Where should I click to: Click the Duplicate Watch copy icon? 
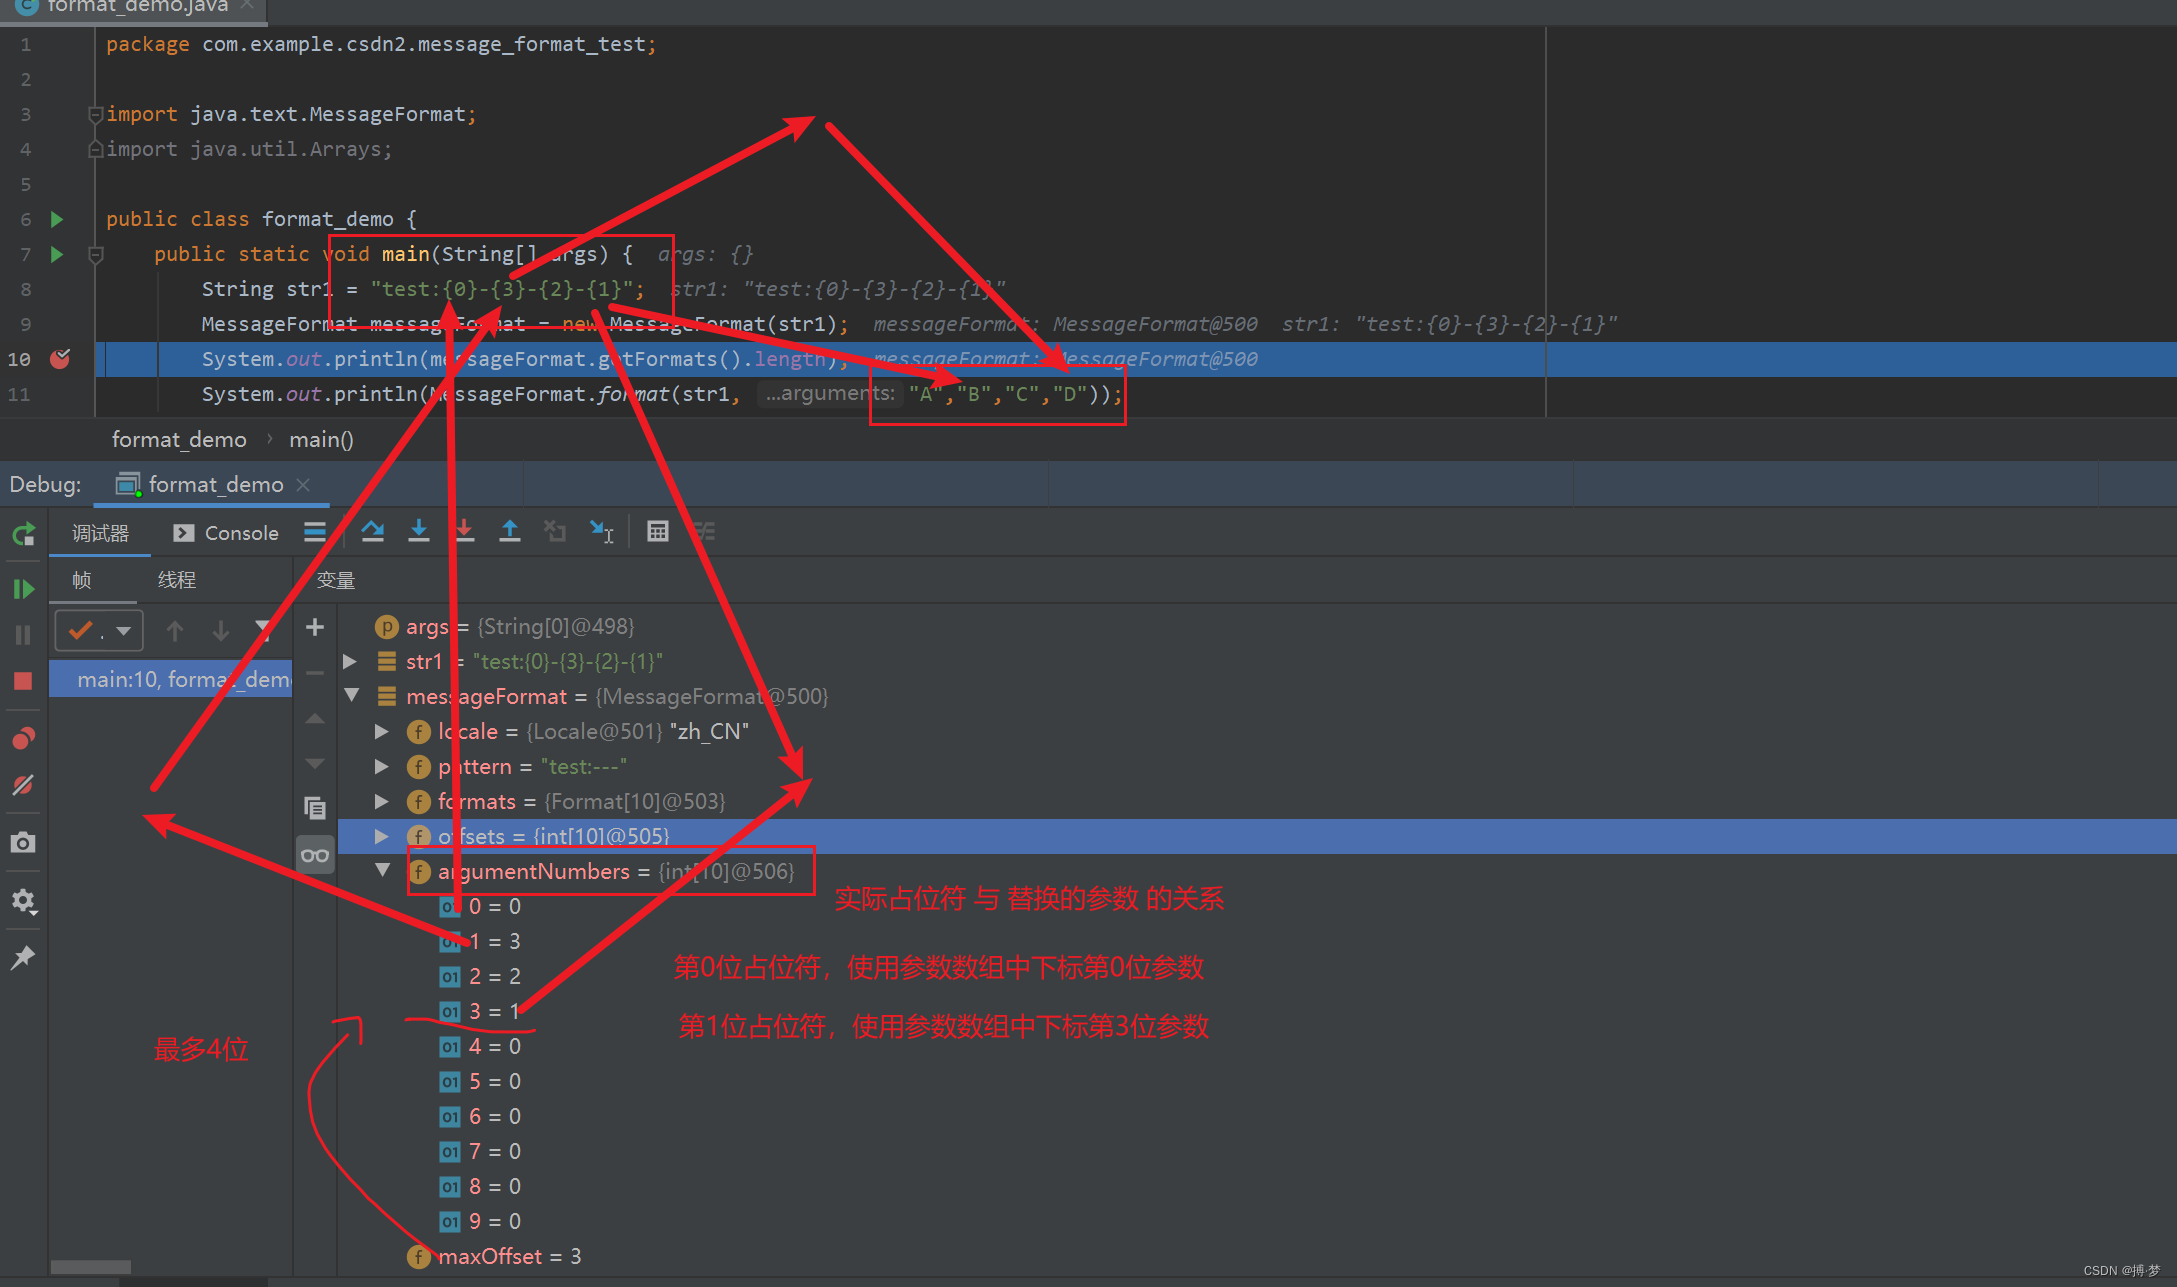315,808
